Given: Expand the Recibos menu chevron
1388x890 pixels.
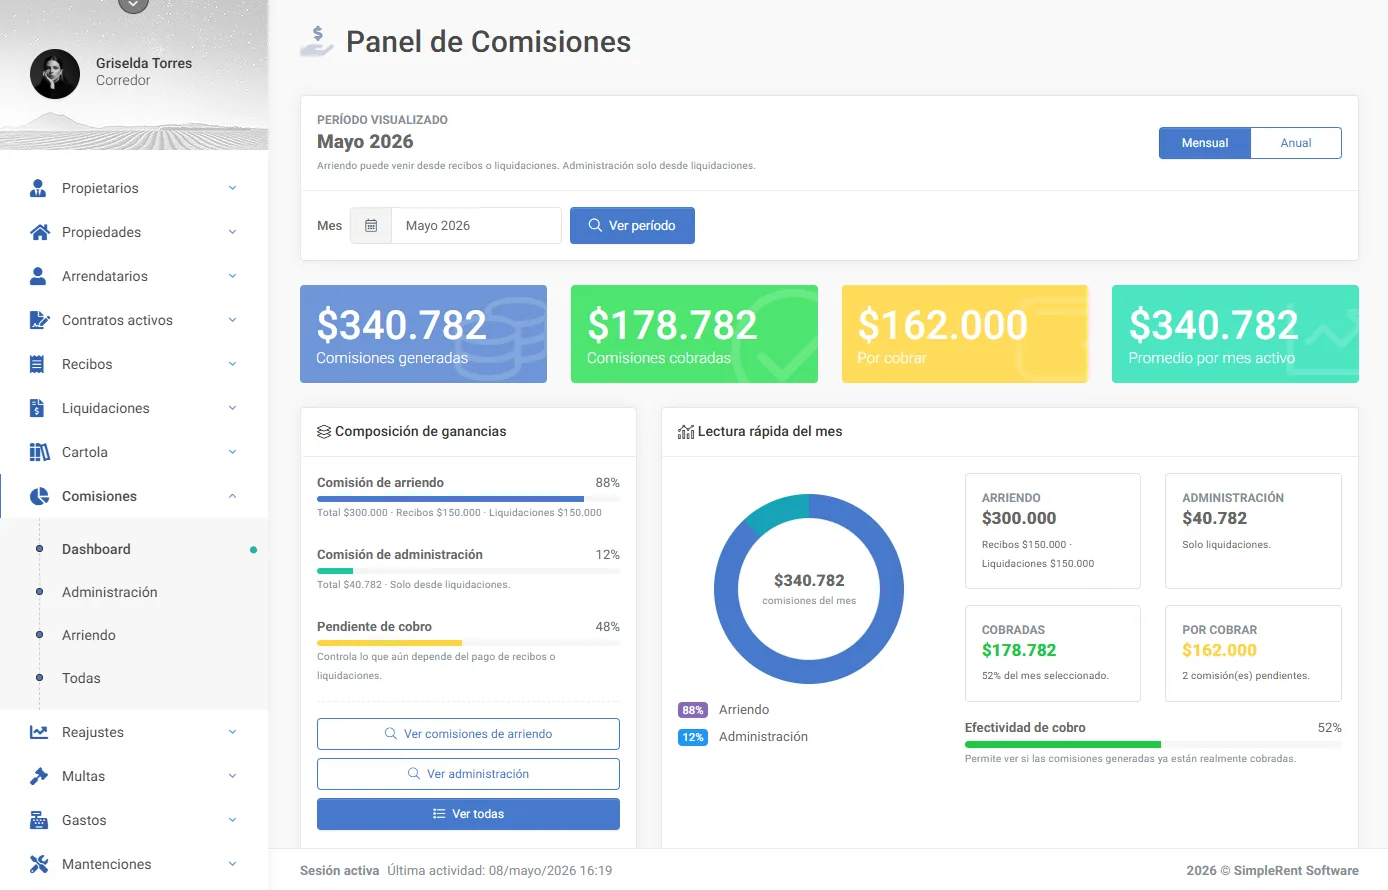Looking at the screenshot, I should tap(232, 364).
